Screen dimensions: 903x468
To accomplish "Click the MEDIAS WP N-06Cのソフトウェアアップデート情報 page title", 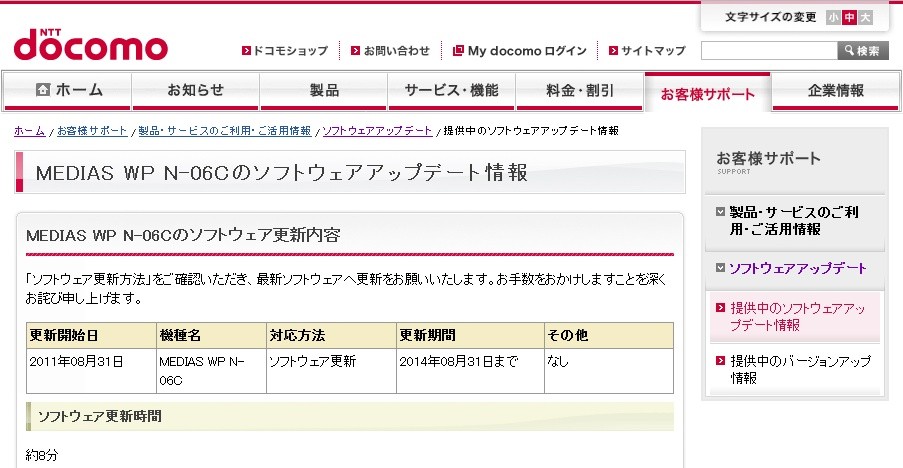I will point(282,173).
